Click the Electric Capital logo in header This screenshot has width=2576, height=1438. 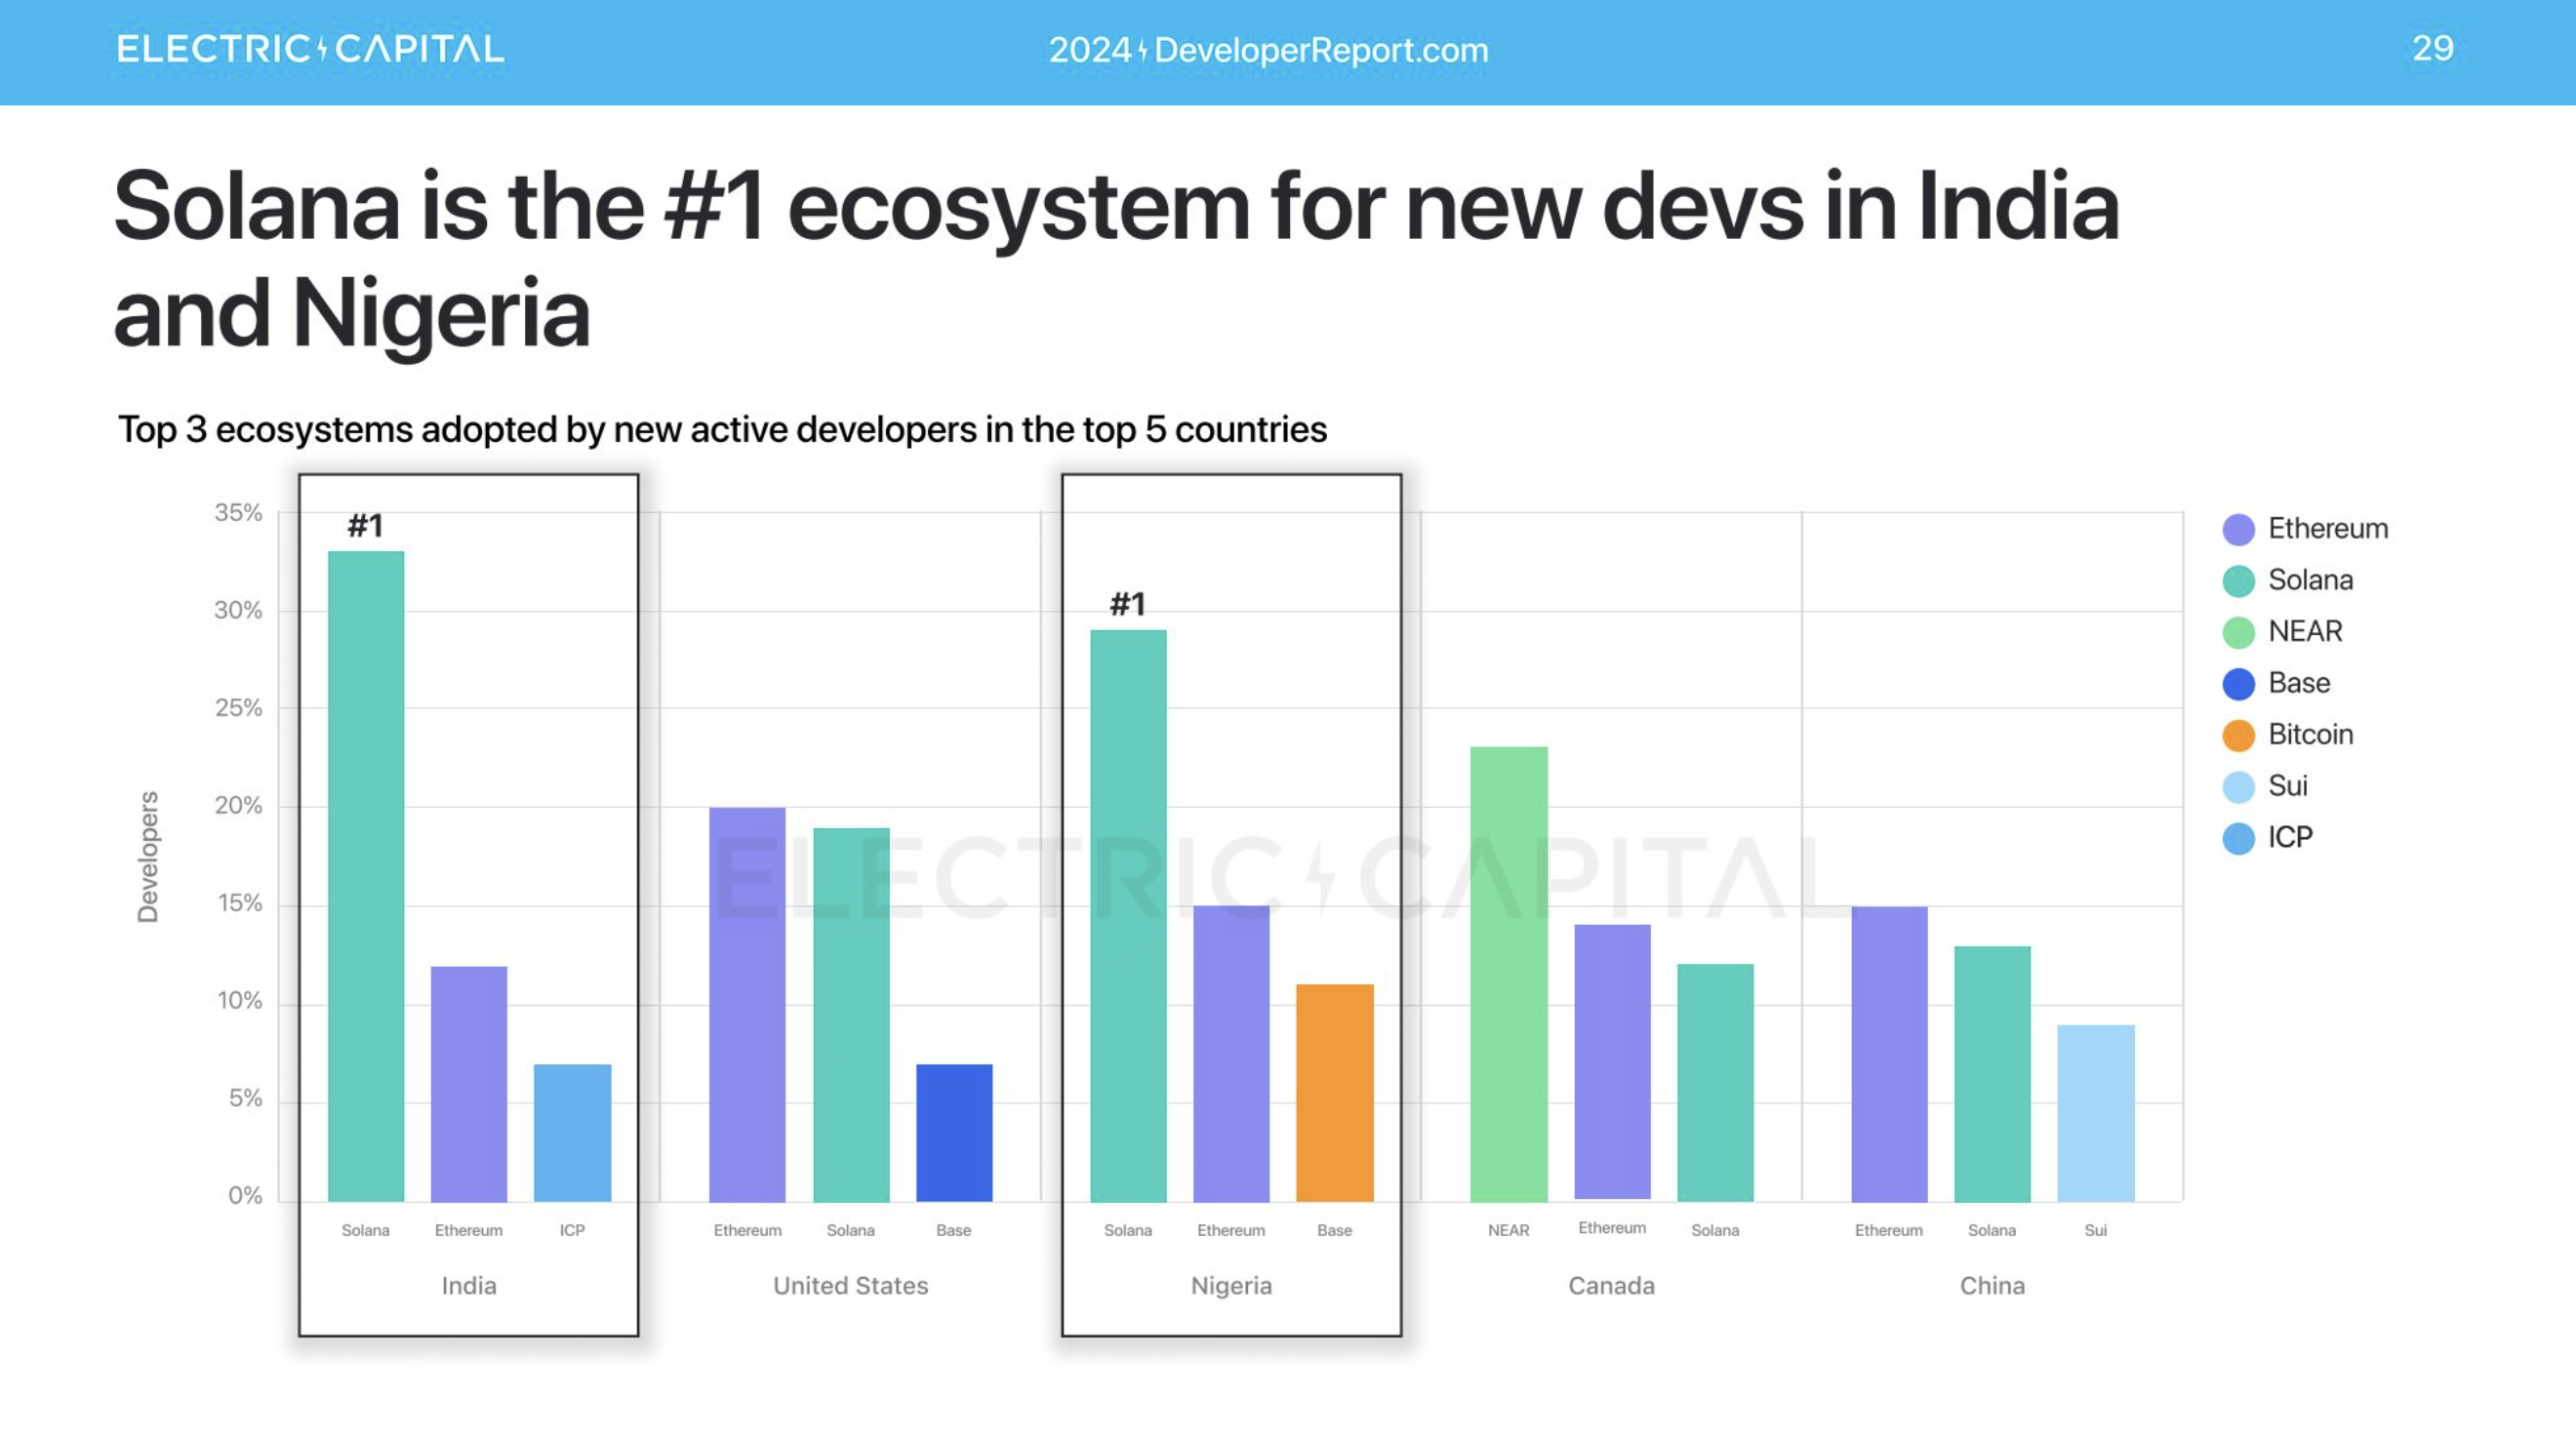(x=310, y=49)
